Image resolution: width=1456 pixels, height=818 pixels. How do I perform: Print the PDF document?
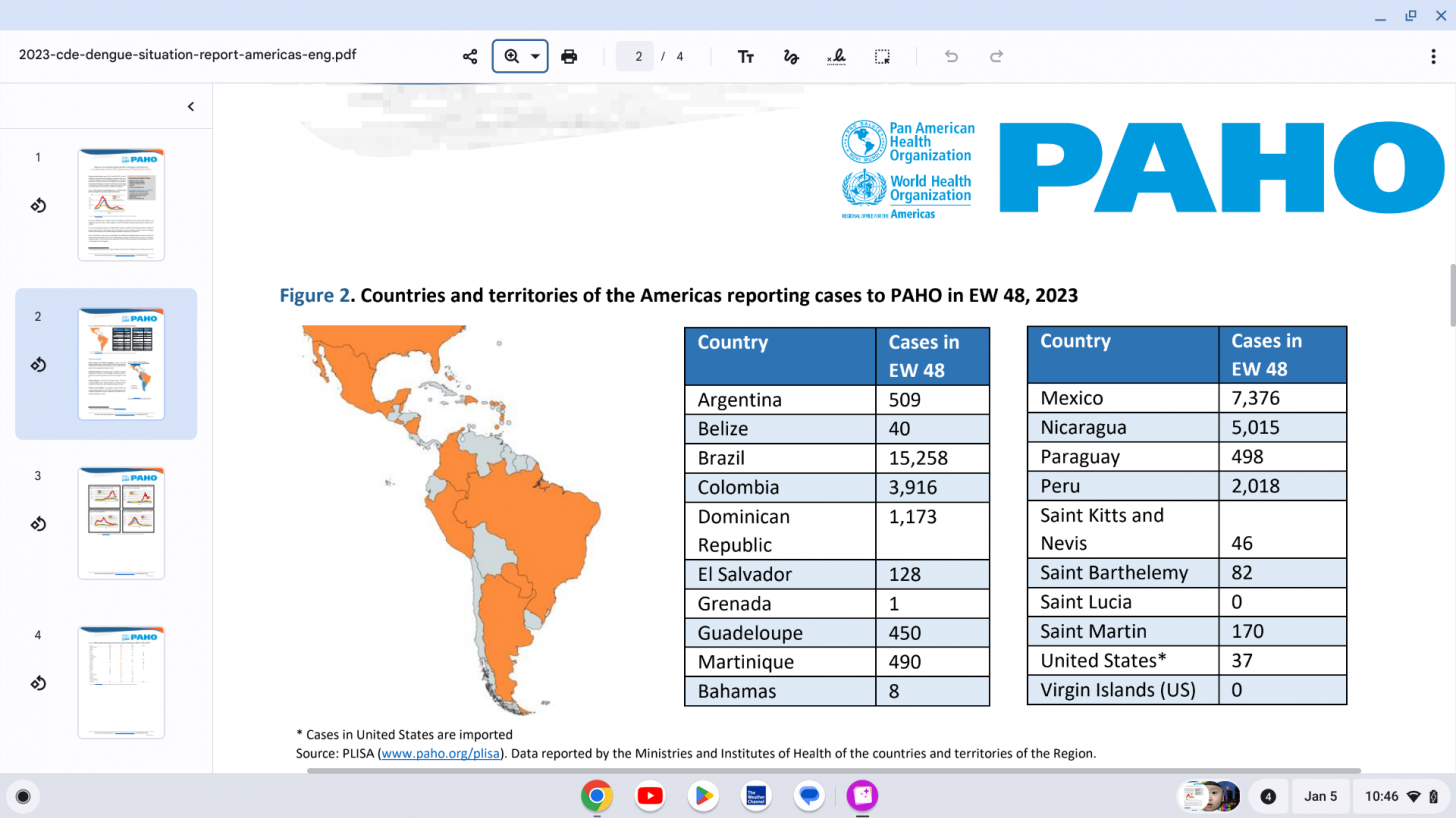coord(569,56)
